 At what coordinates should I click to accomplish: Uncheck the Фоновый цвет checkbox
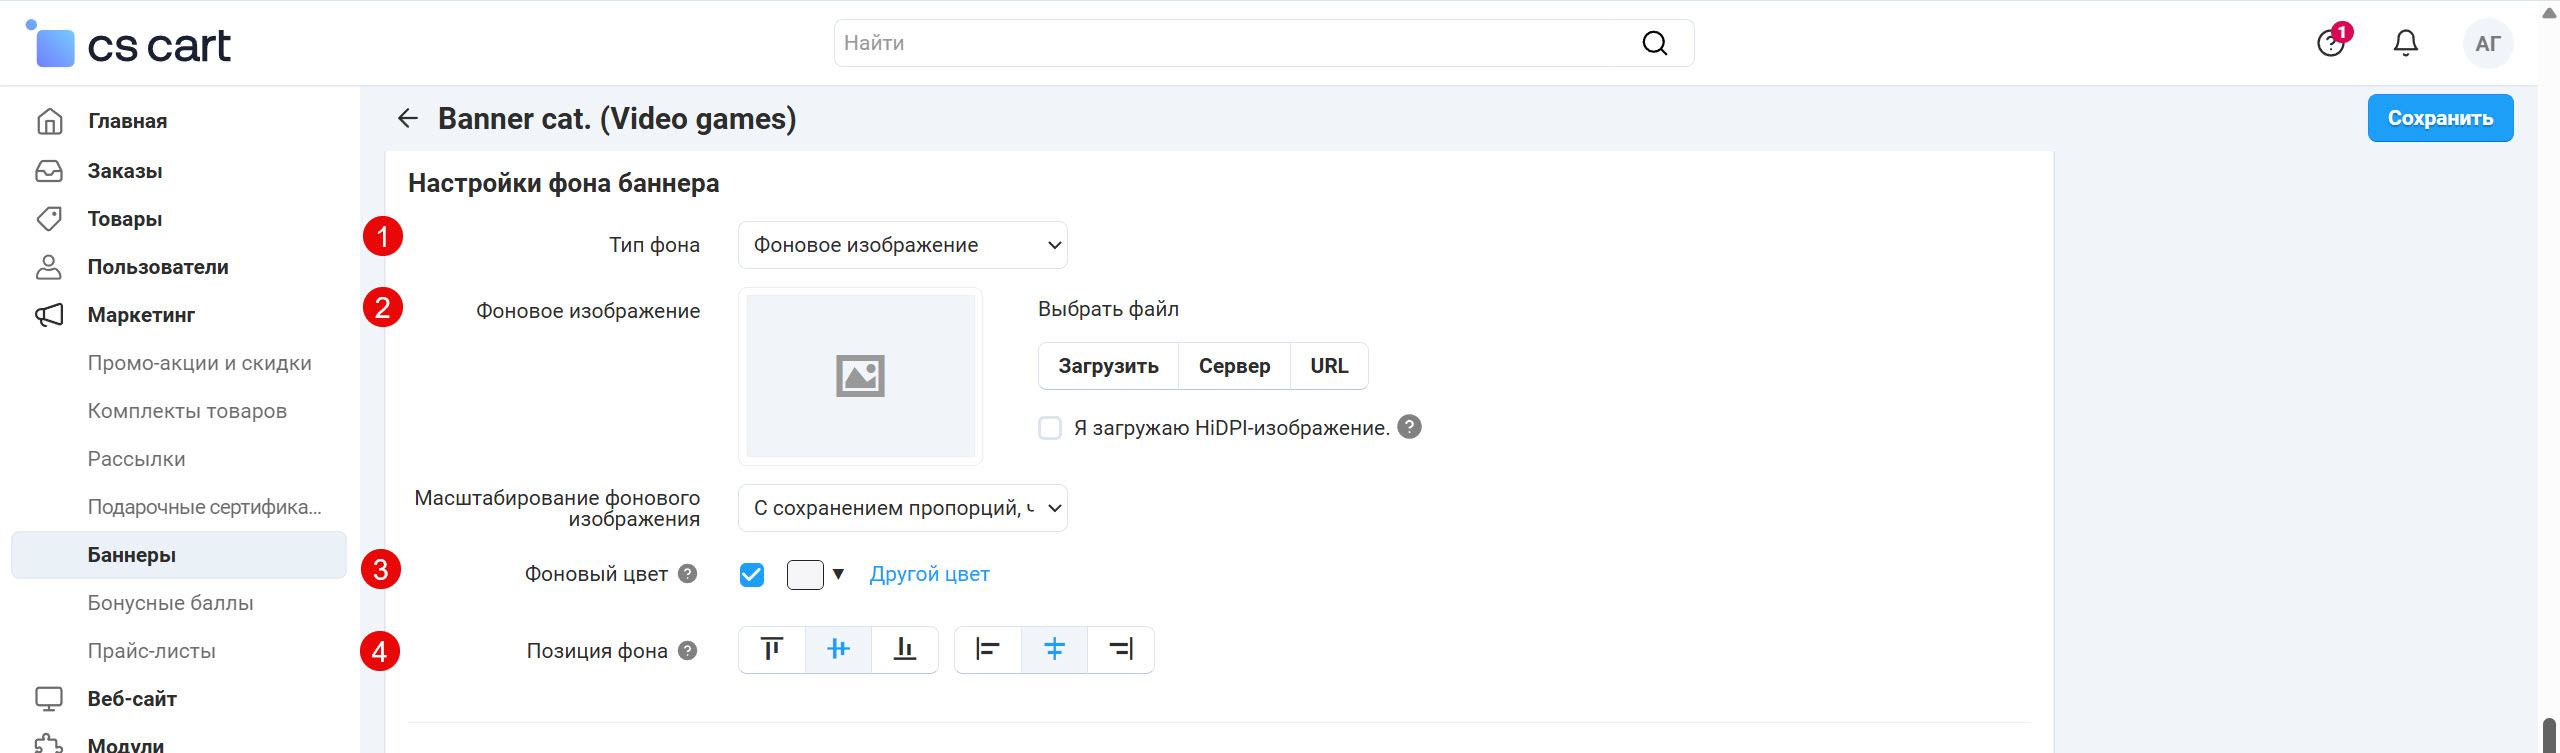752,575
